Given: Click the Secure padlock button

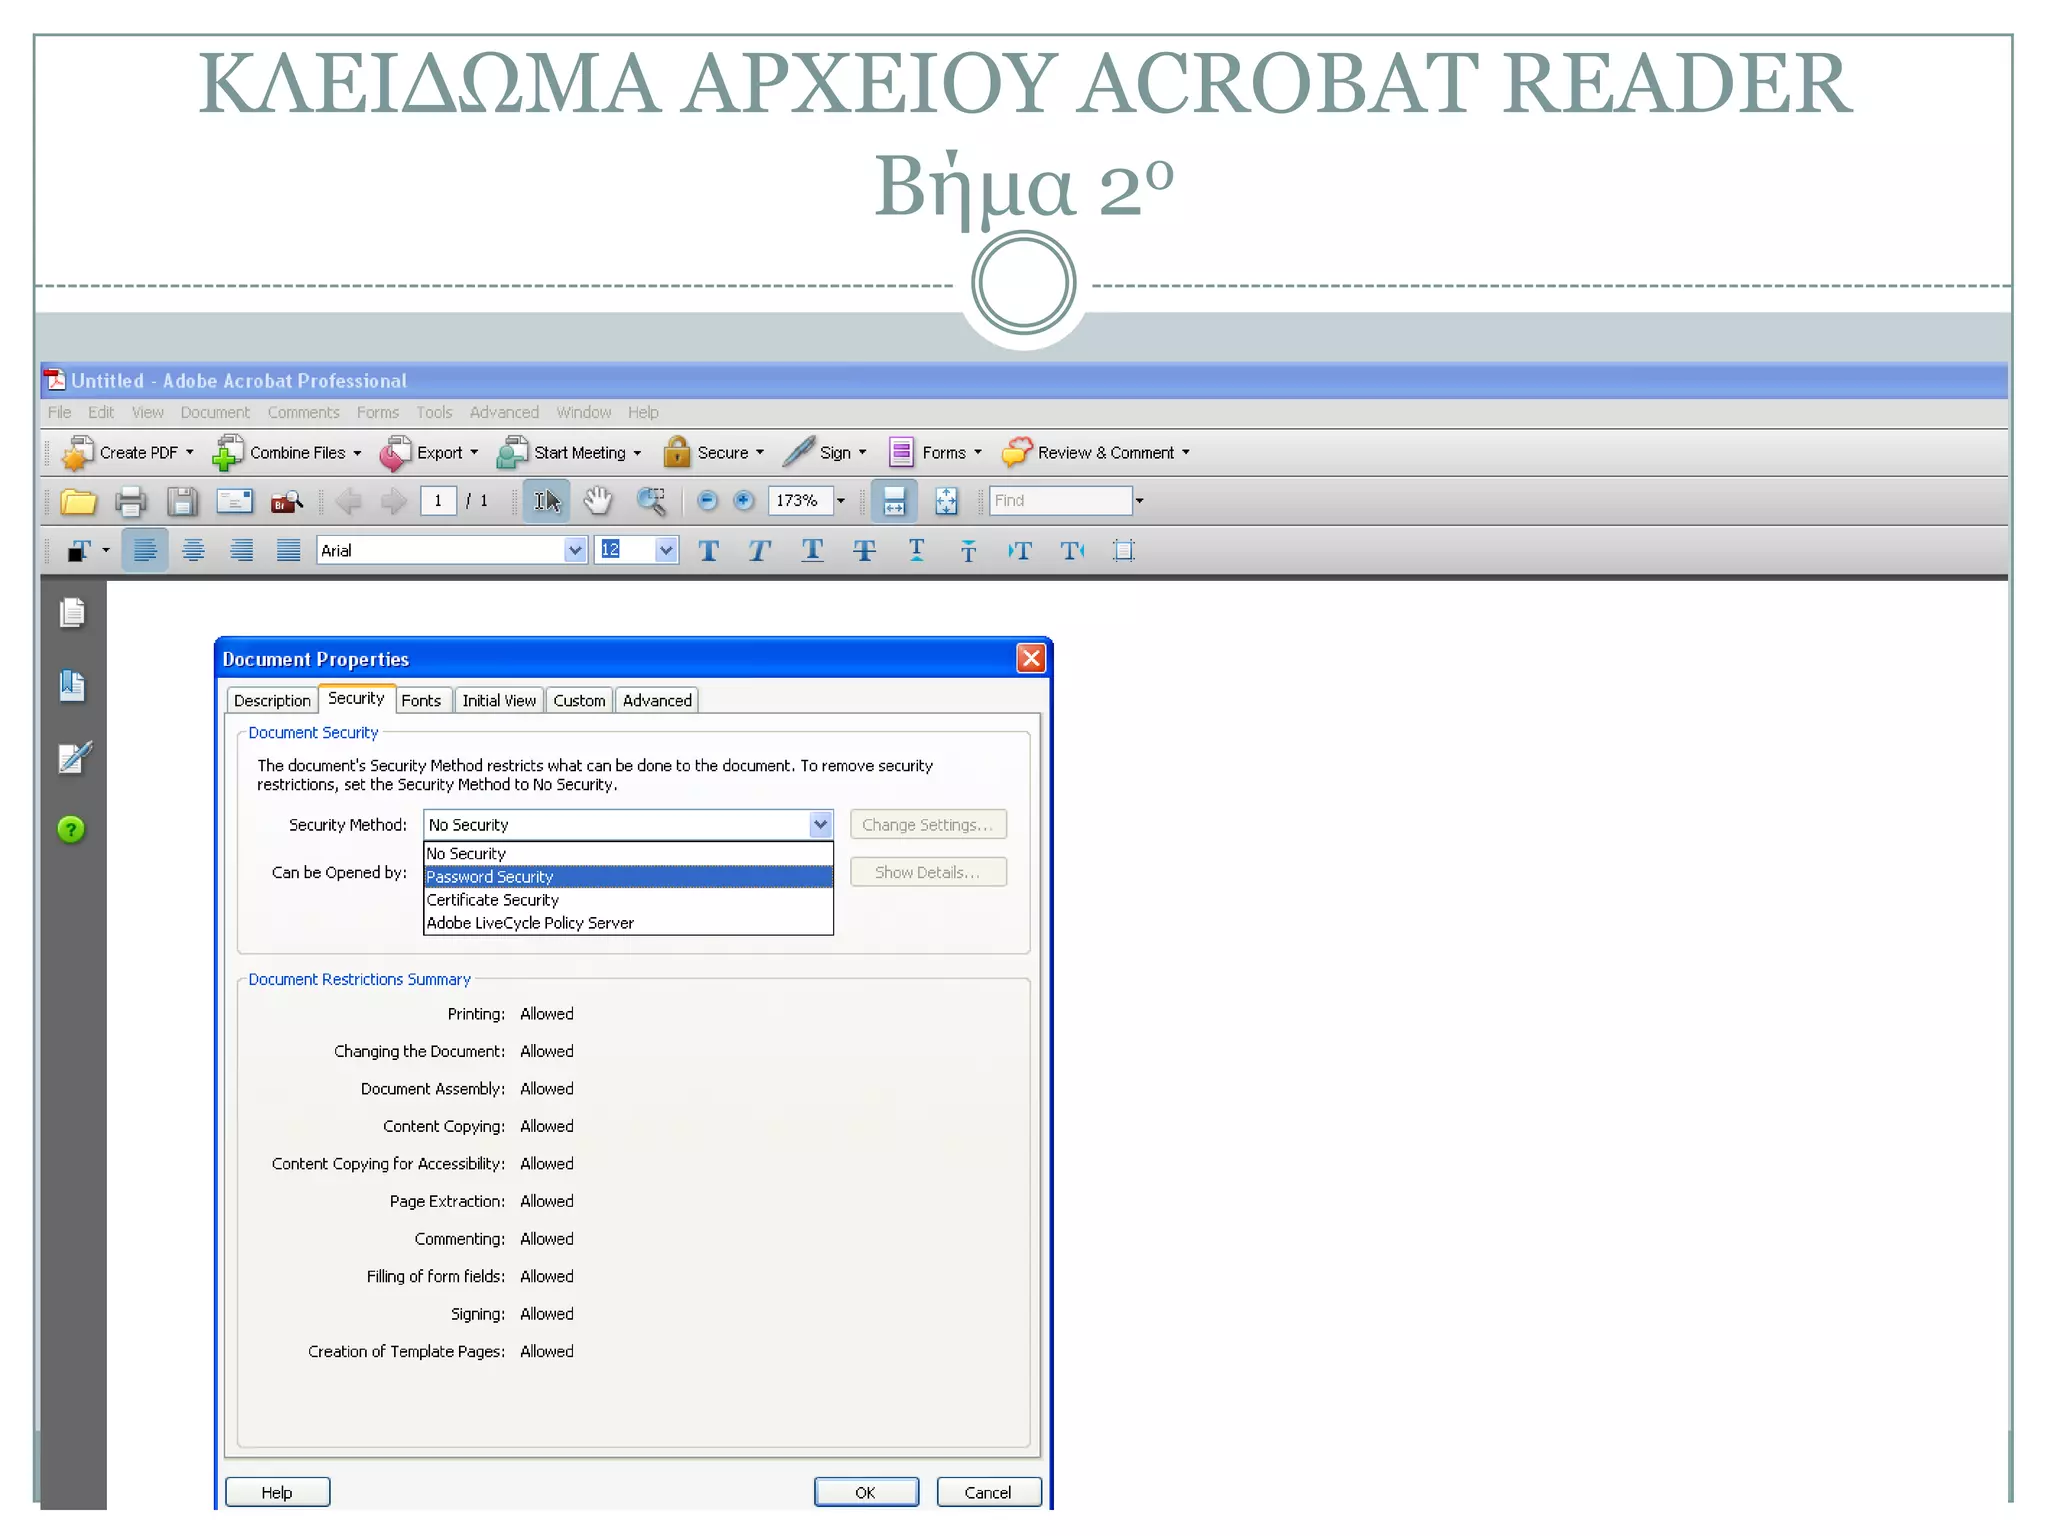Looking at the screenshot, I should point(713,453).
